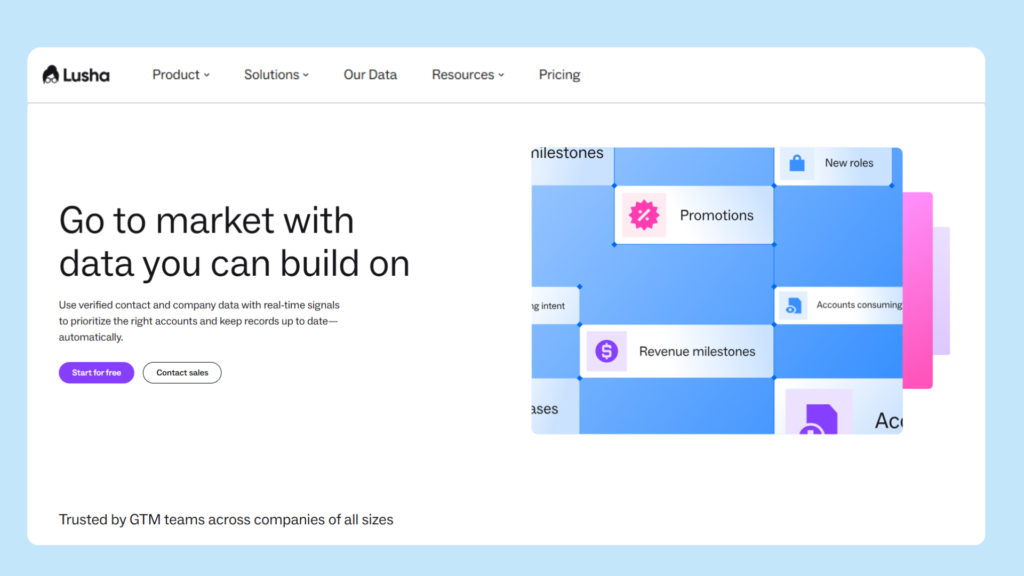Click the New roles card label
The image size is (1024, 576).
pyautogui.click(x=848, y=163)
